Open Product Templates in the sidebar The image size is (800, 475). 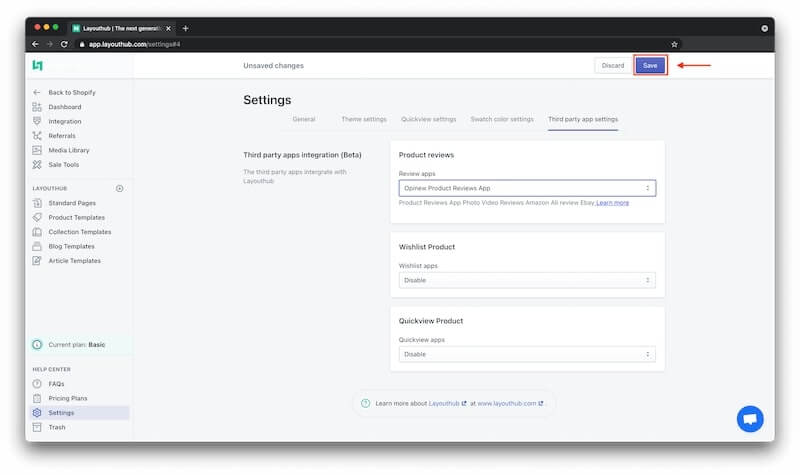pos(77,217)
